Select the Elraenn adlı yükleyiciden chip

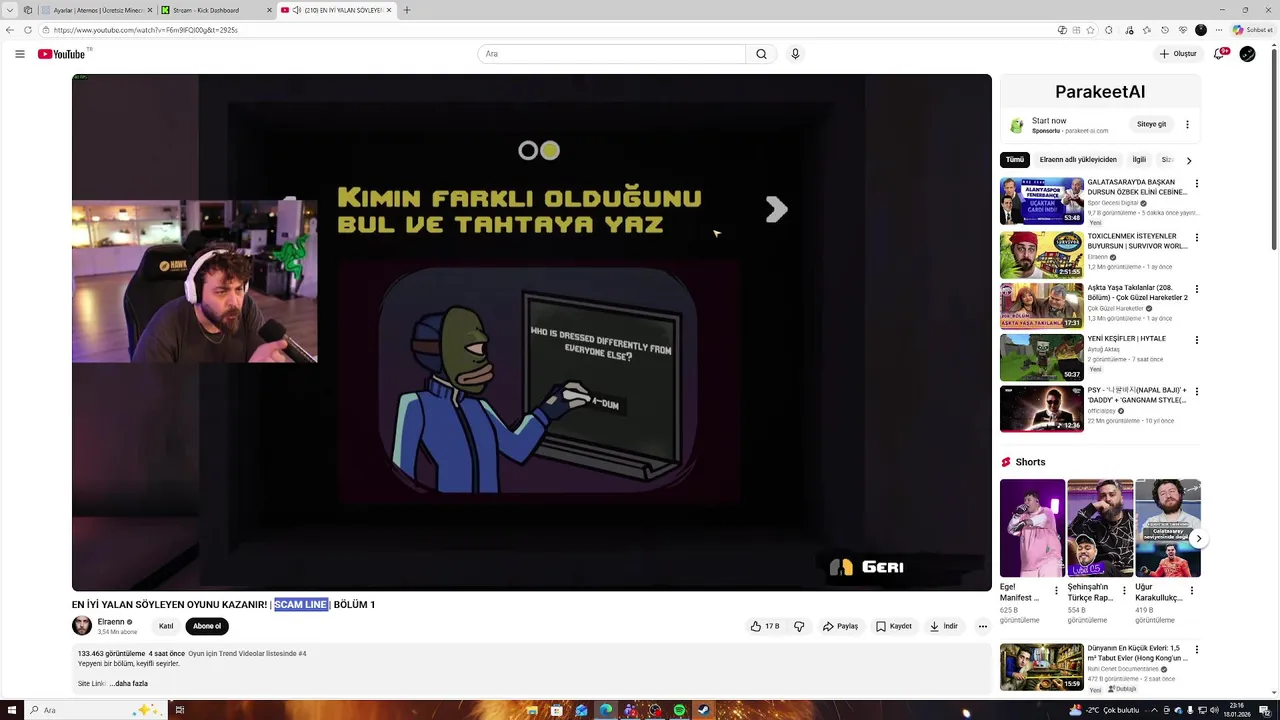[x=1078, y=160]
